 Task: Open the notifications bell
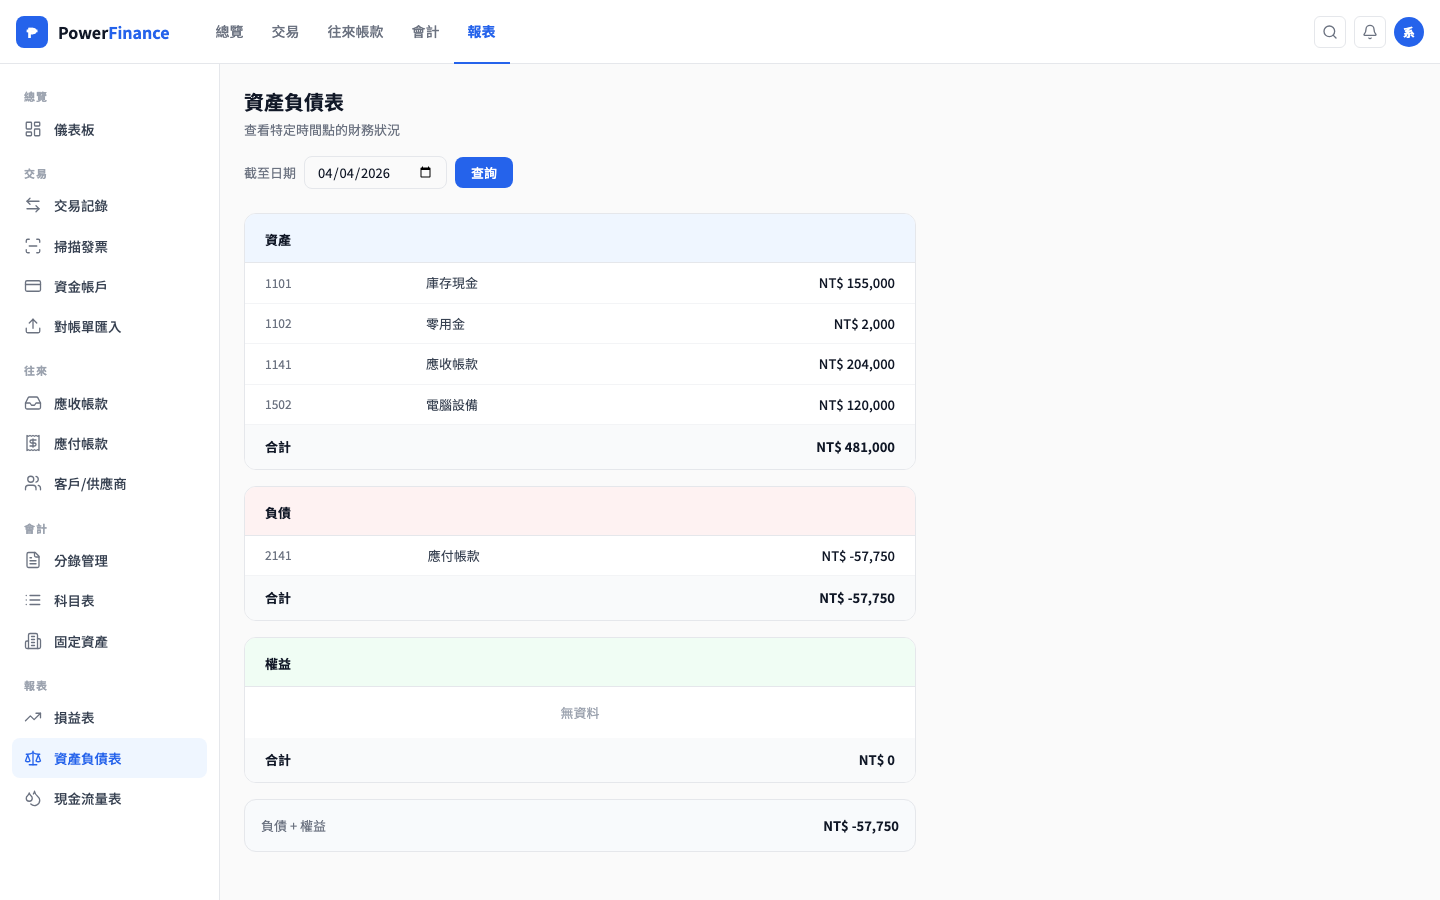point(1369,32)
